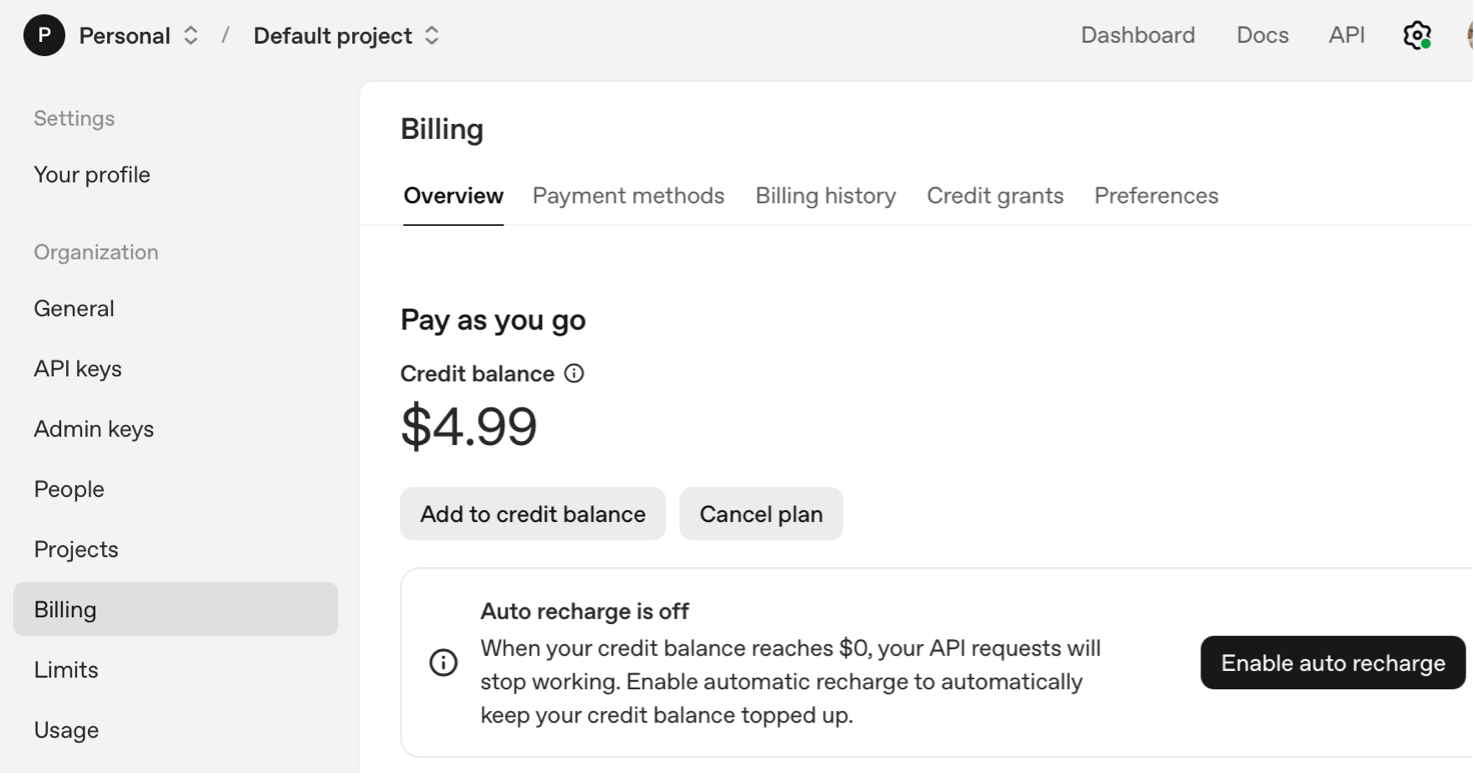
Task: Select the Credit grants tab
Action: 995,196
